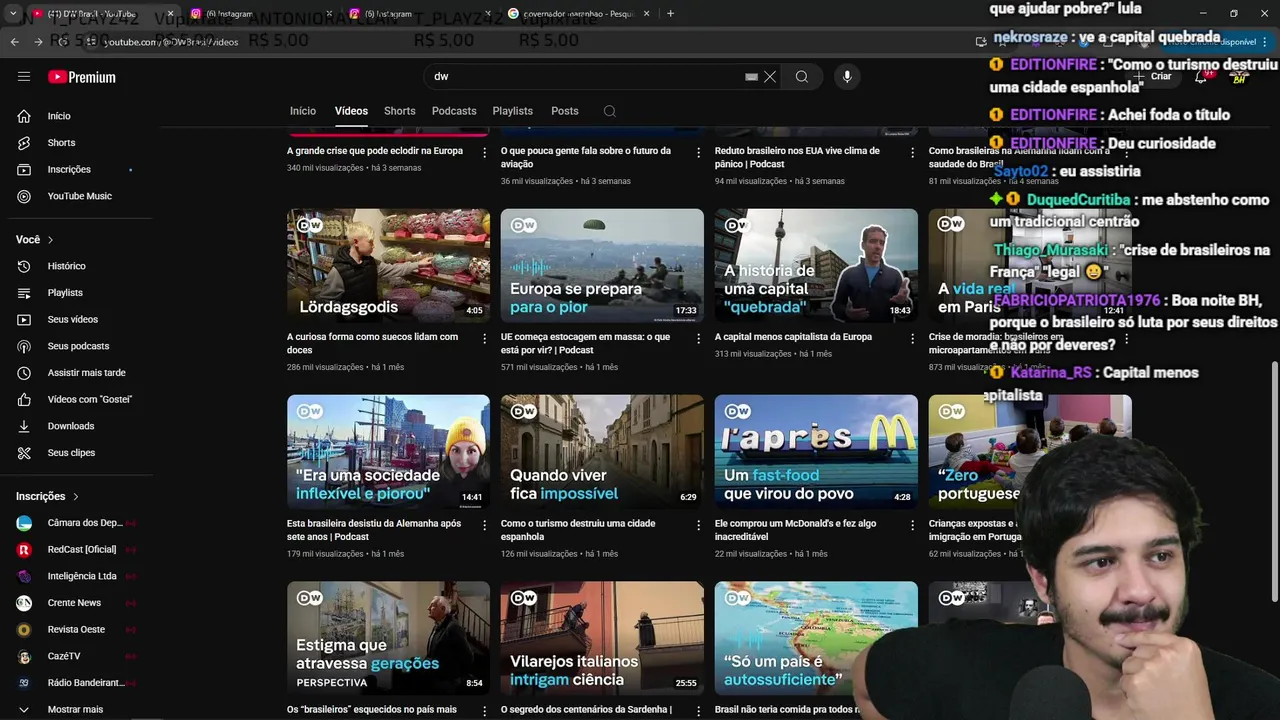Viewport: 1280px width, 720px height.
Task: Open Shorts in the sidebar
Action: (x=61, y=143)
